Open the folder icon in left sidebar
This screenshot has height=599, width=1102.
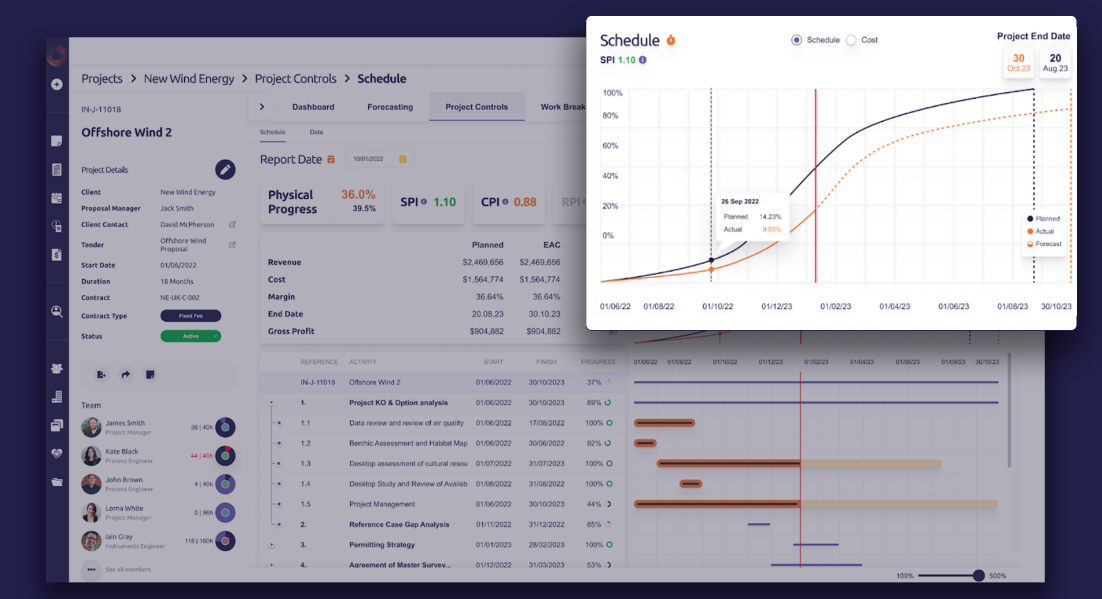point(57,482)
